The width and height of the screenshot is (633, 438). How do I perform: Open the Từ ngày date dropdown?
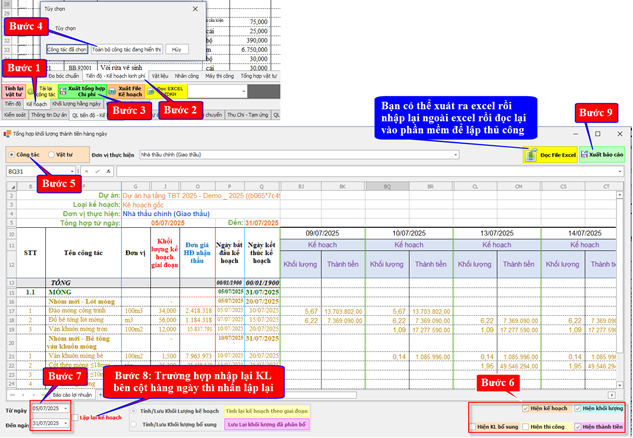tap(67, 409)
